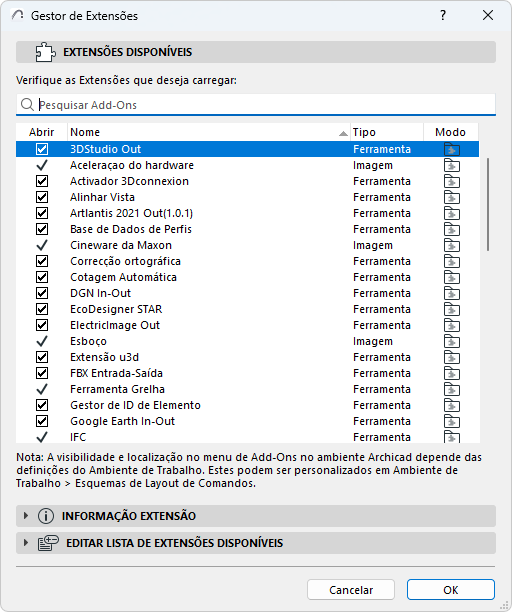512x612 pixels.
Task: Uncheck the ElectricImage Out checkbox
Action: 42,325
